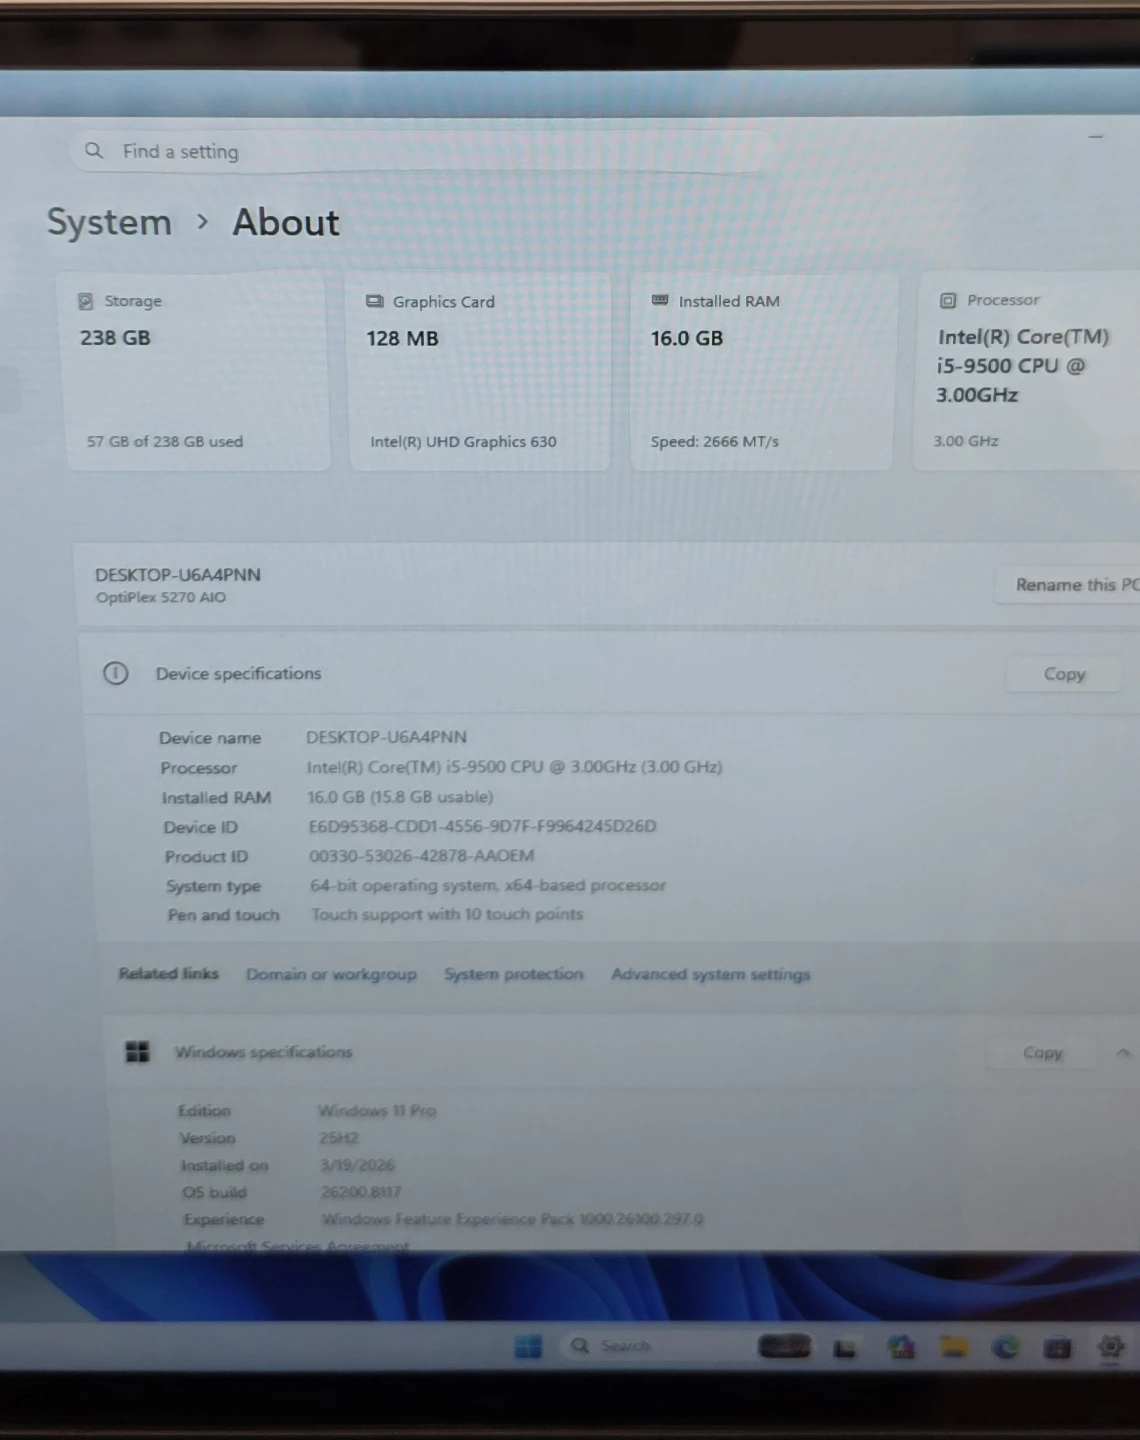Screen dimensions: 1140x1440
Task: Select the Intel(R) UHD Graphics 630 text
Action: pyautogui.click(x=463, y=441)
